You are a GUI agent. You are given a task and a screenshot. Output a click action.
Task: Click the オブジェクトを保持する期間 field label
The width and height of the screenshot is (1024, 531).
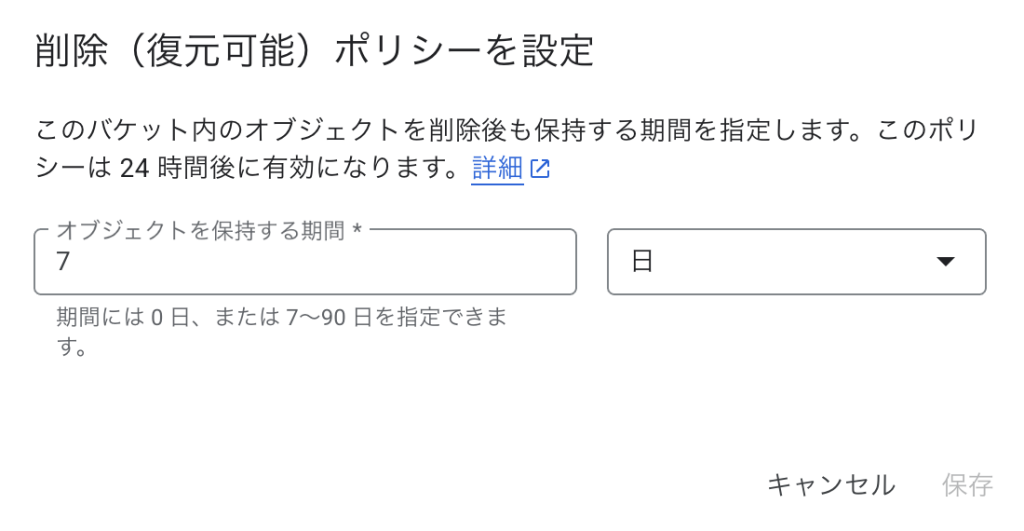(x=200, y=230)
